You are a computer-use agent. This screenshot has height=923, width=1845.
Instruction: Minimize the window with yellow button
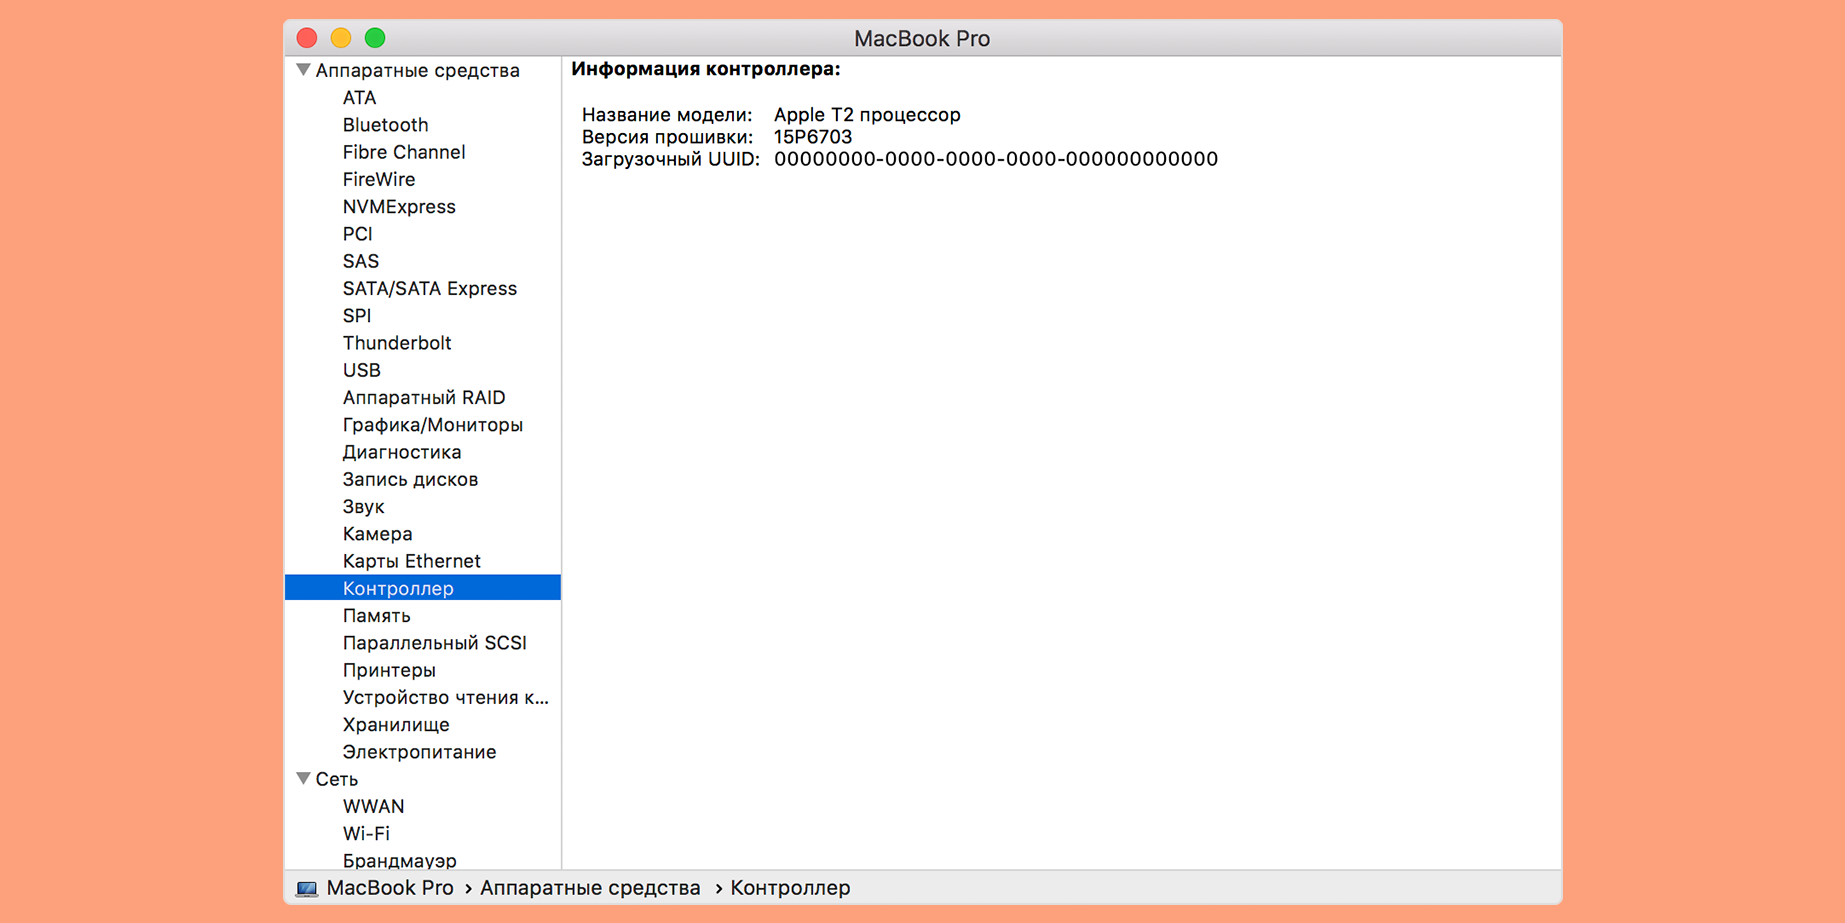(x=341, y=38)
